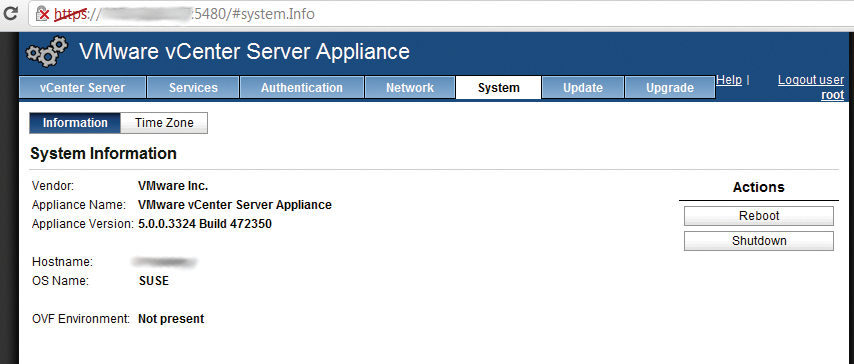Viewport: 854px width, 364px height.
Task: Switch to the Time Zone sub-tab
Action: click(164, 123)
